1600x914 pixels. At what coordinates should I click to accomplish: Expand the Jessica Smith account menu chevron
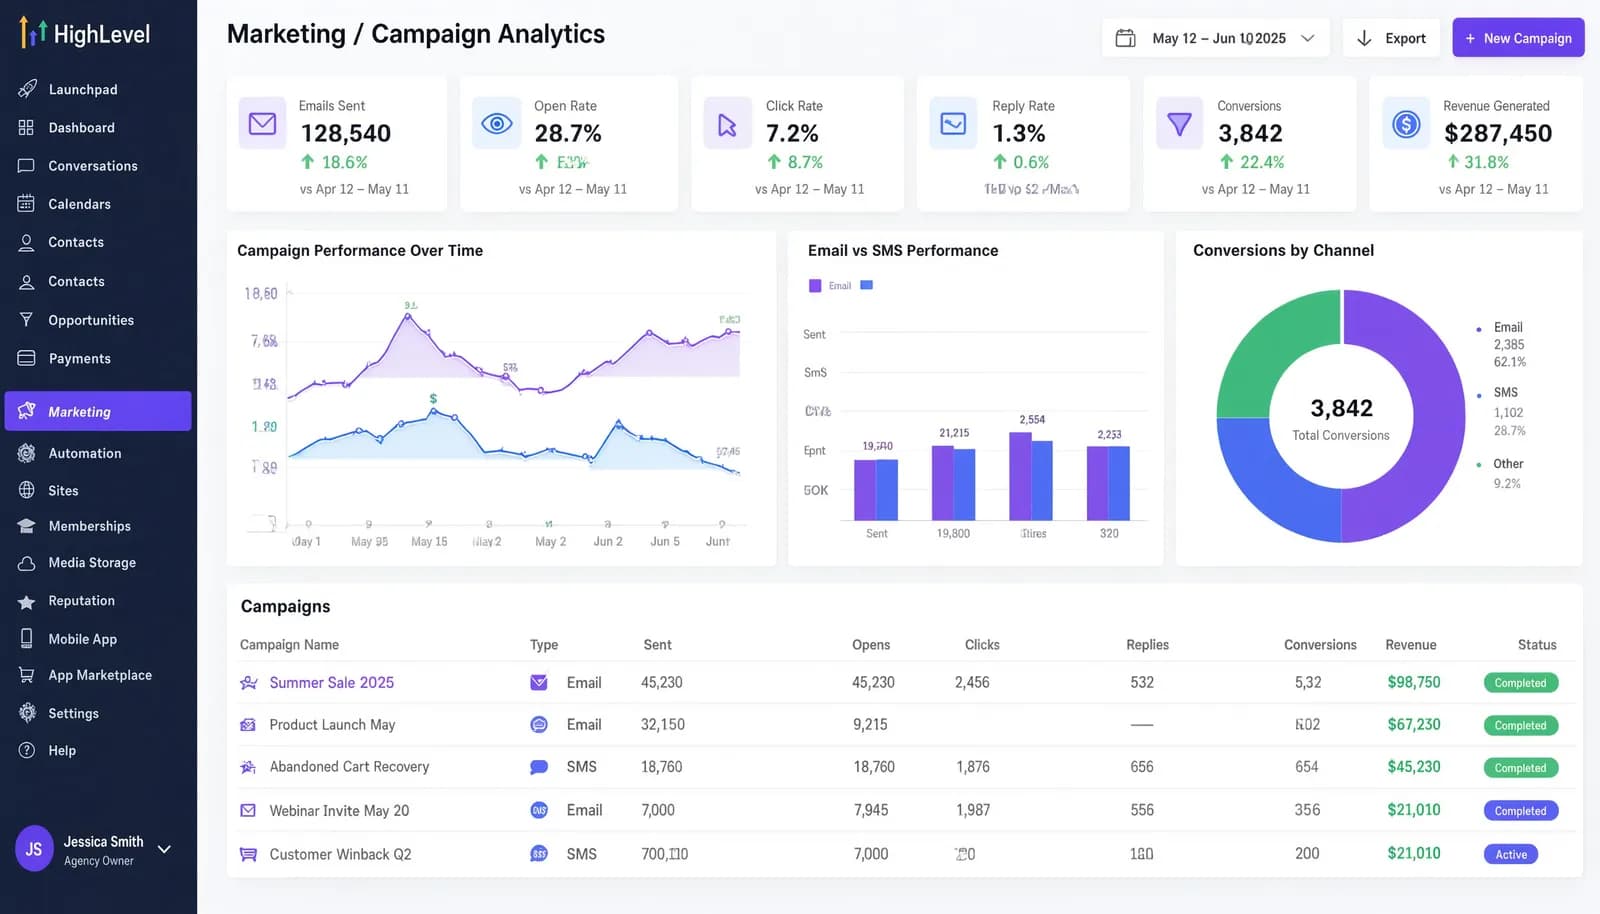[x=165, y=849]
